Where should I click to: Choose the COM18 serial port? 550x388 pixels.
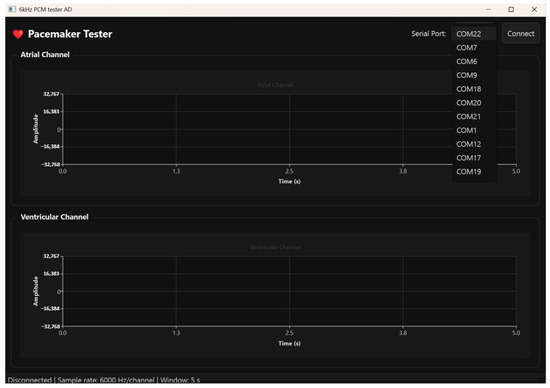(x=475, y=89)
